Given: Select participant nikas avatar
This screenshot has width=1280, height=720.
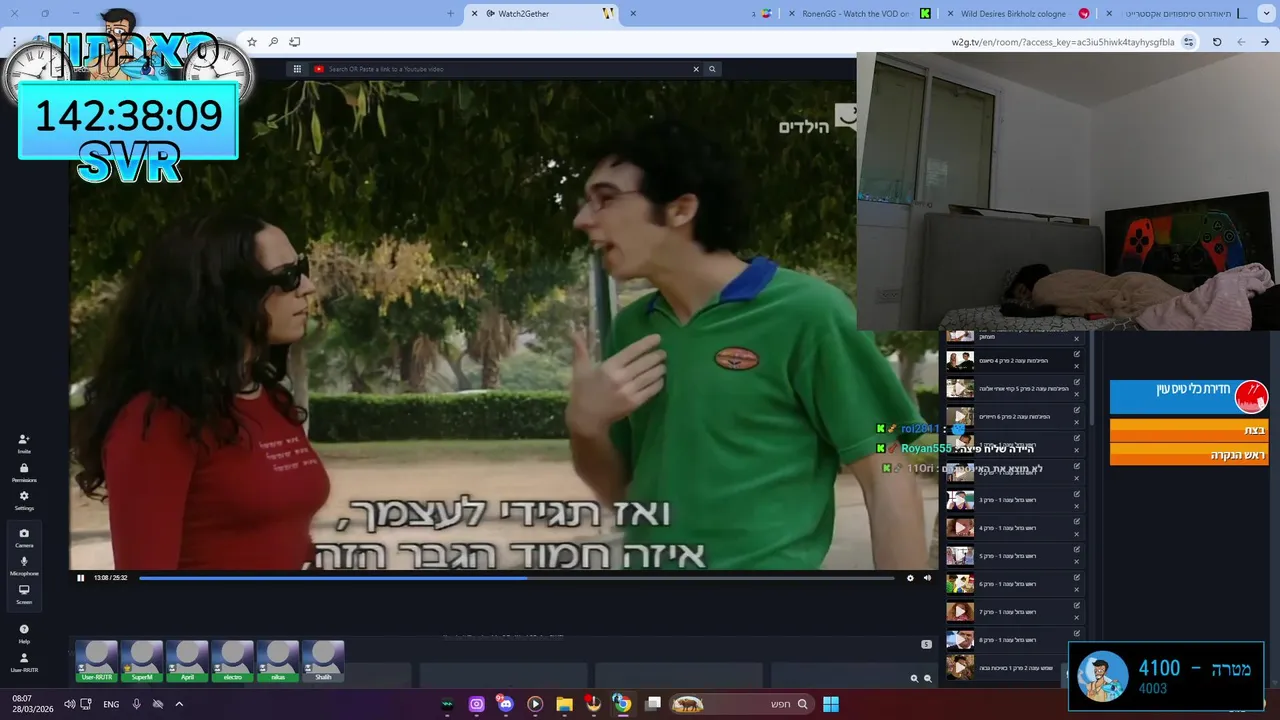Looking at the screenshot, I should point(278,661).
